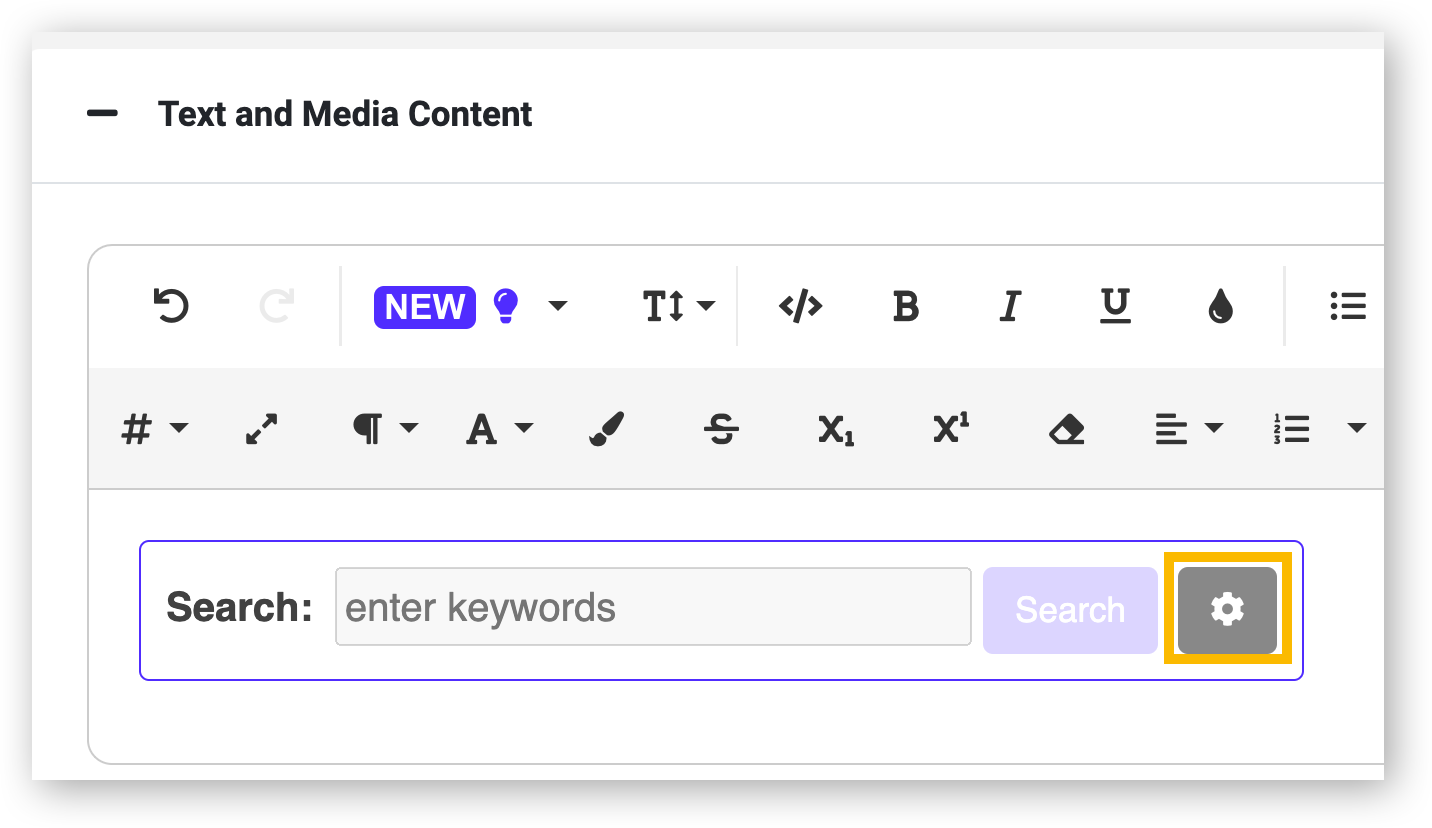Click the eraser clear formatting icon
Viewport: 1432px width, 828px height.
click(x=1066, y=430)
